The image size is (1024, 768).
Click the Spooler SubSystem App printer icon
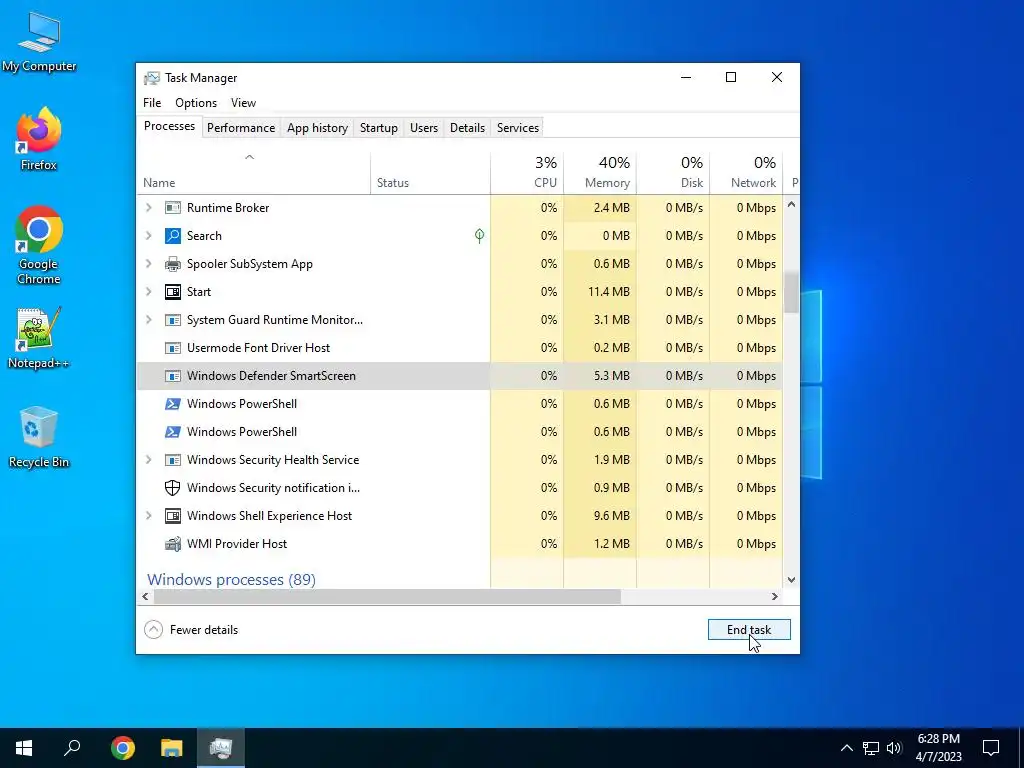(x=172, y=264)
